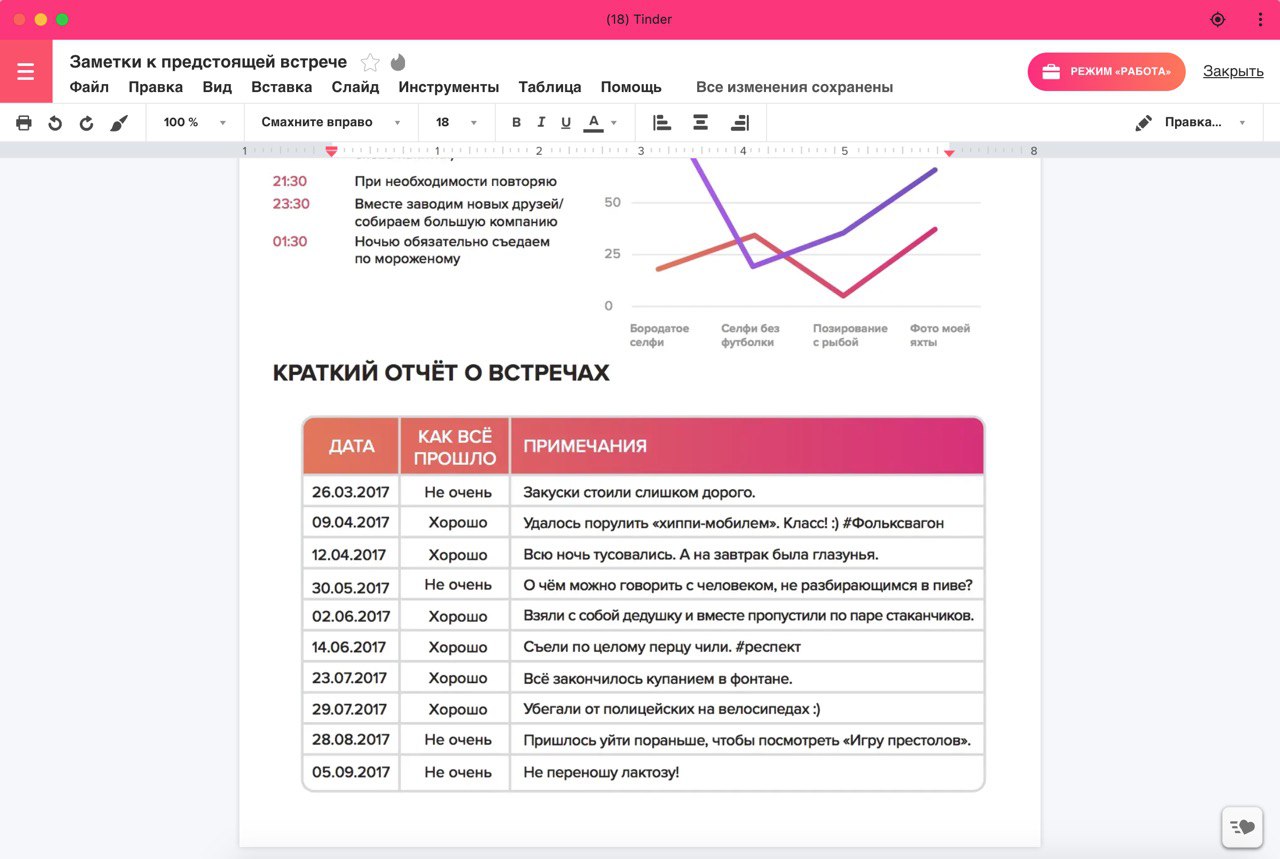Open the zoom 100 % dropdown
Image resolution: width=1280 pixels, height=859 pixels.
point(195,122)
